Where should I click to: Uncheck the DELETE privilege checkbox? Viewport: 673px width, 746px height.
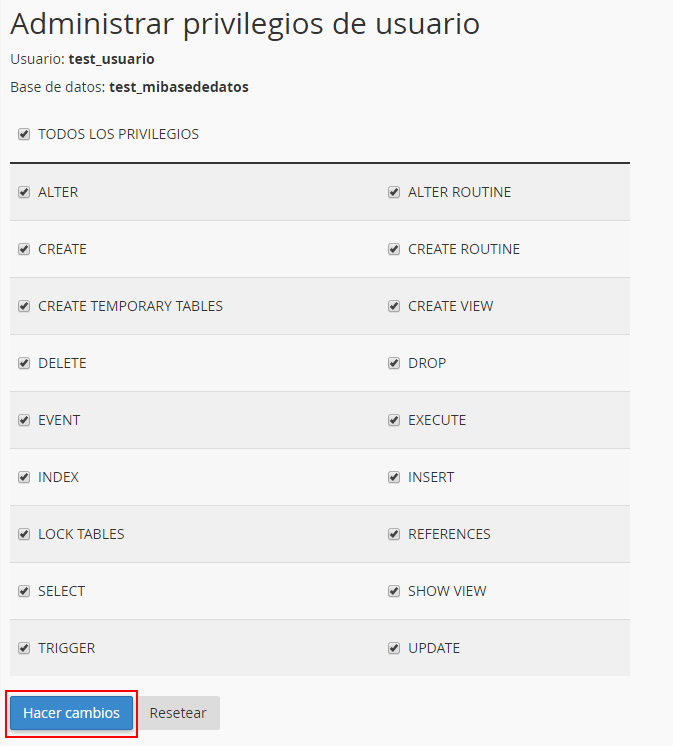pos(24,363)
